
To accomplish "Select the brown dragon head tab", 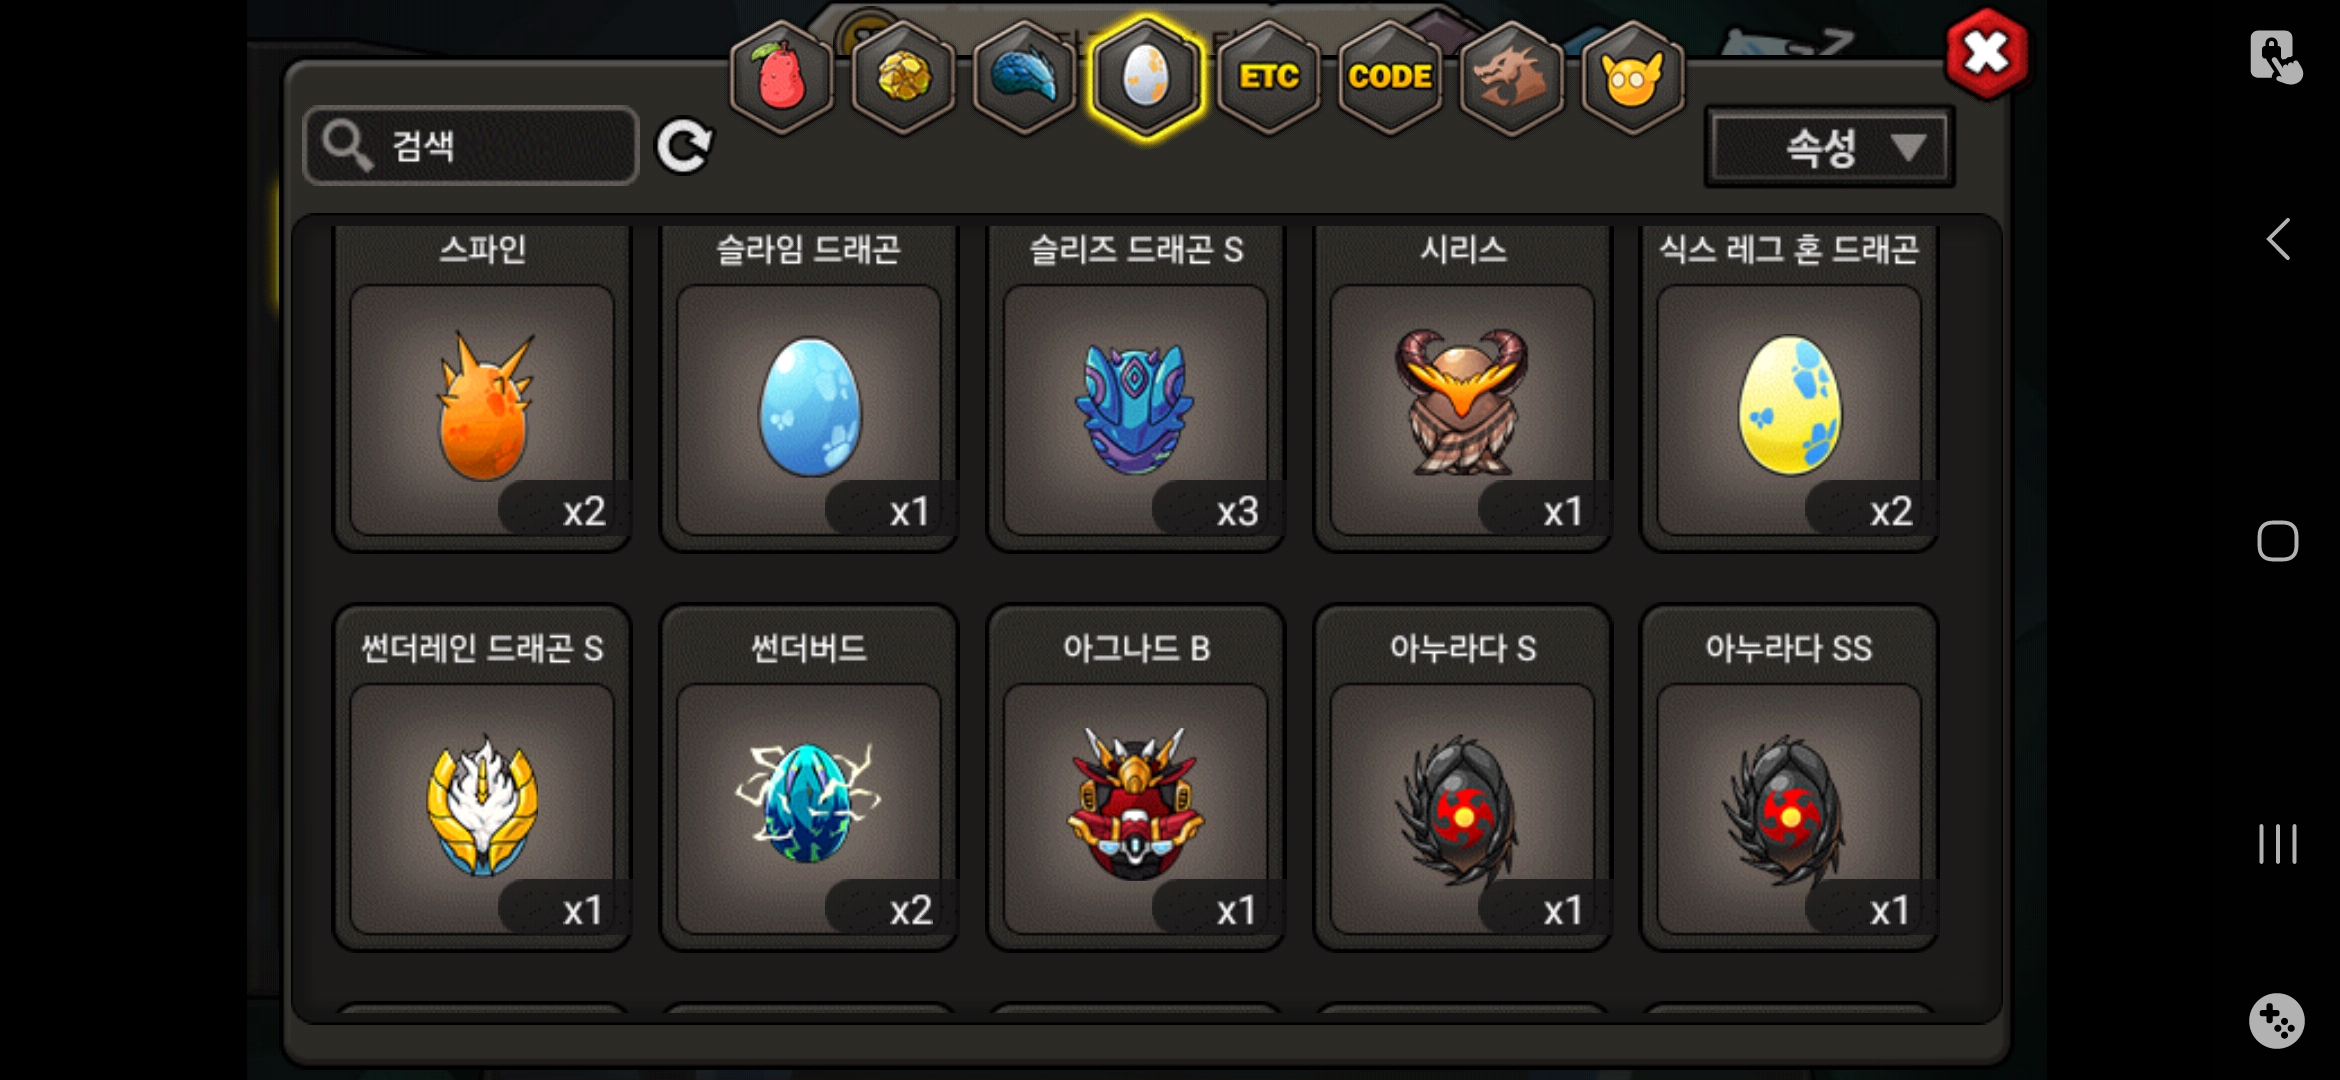I will pos(1511,77).
